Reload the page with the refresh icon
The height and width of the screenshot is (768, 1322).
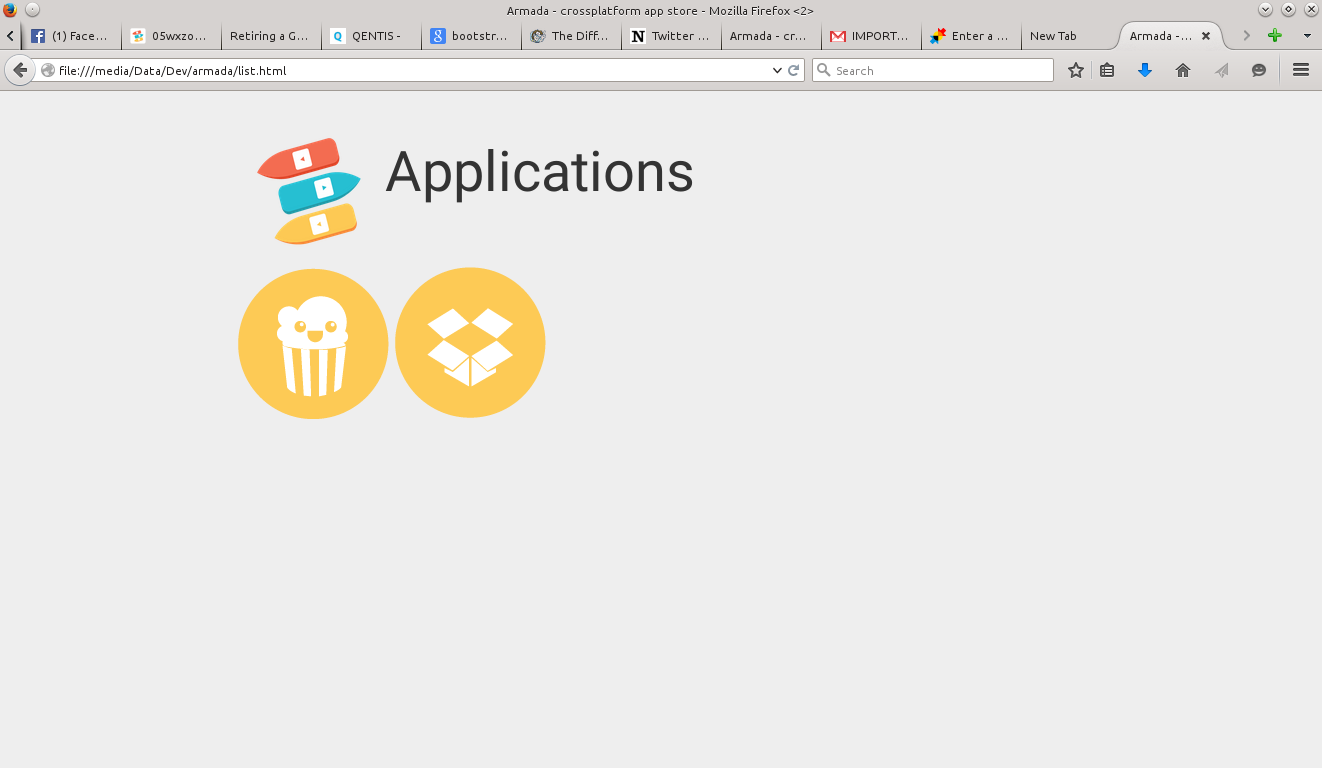(794, 70)
